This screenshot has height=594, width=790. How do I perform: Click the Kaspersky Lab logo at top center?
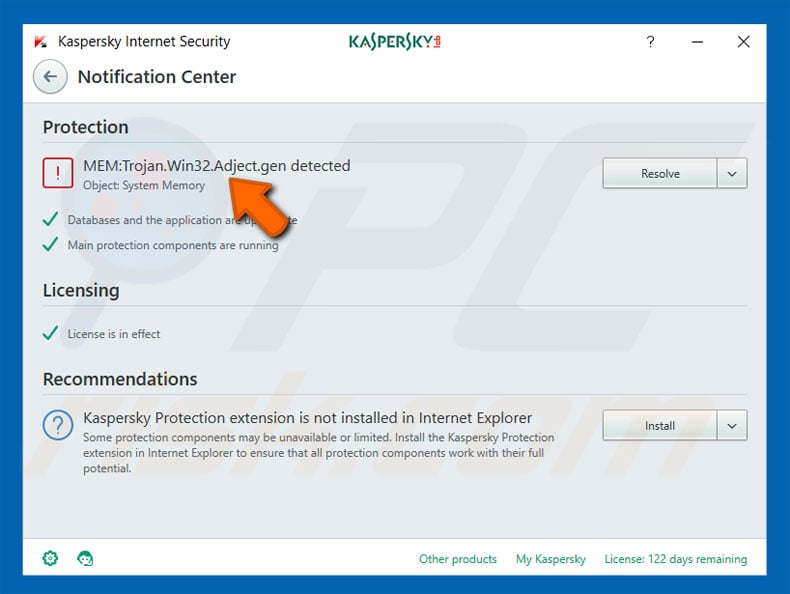(x=395, y=42)
